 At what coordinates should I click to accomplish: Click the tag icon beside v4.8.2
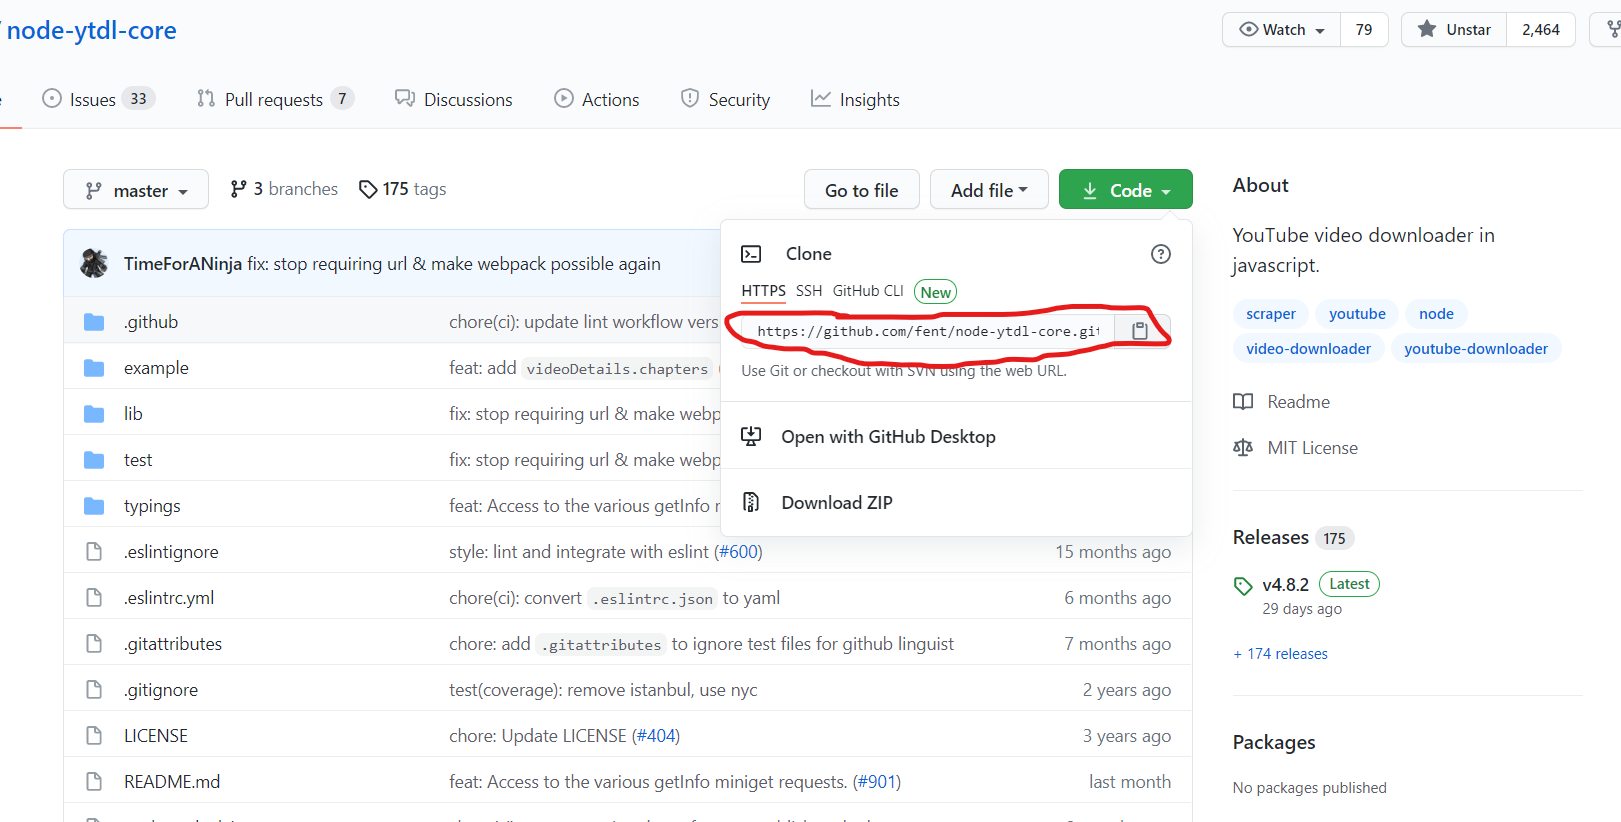[1243, 586]
